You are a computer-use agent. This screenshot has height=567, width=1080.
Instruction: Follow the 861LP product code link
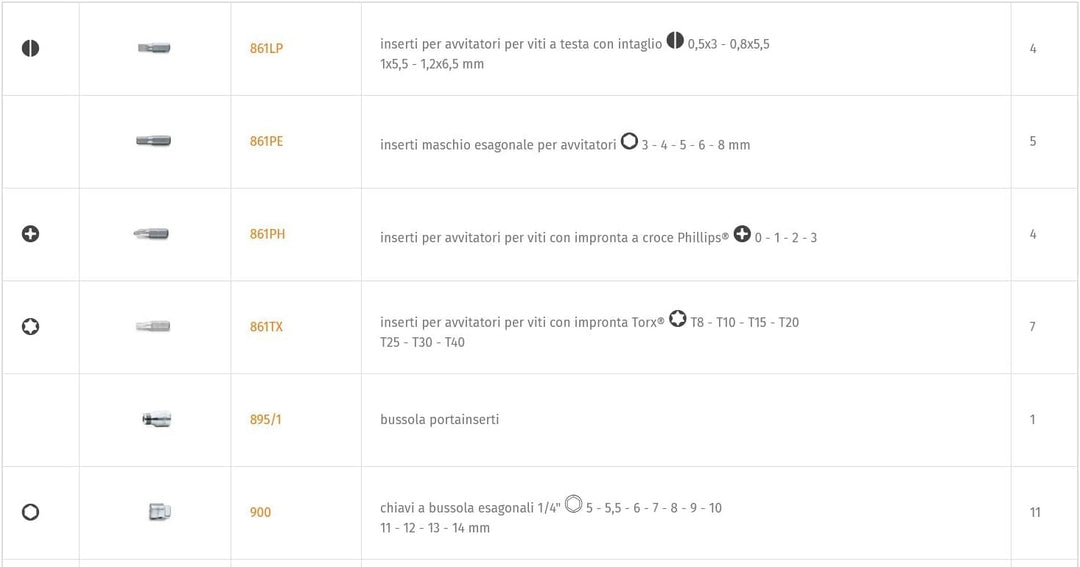click(x=267, y=48)
